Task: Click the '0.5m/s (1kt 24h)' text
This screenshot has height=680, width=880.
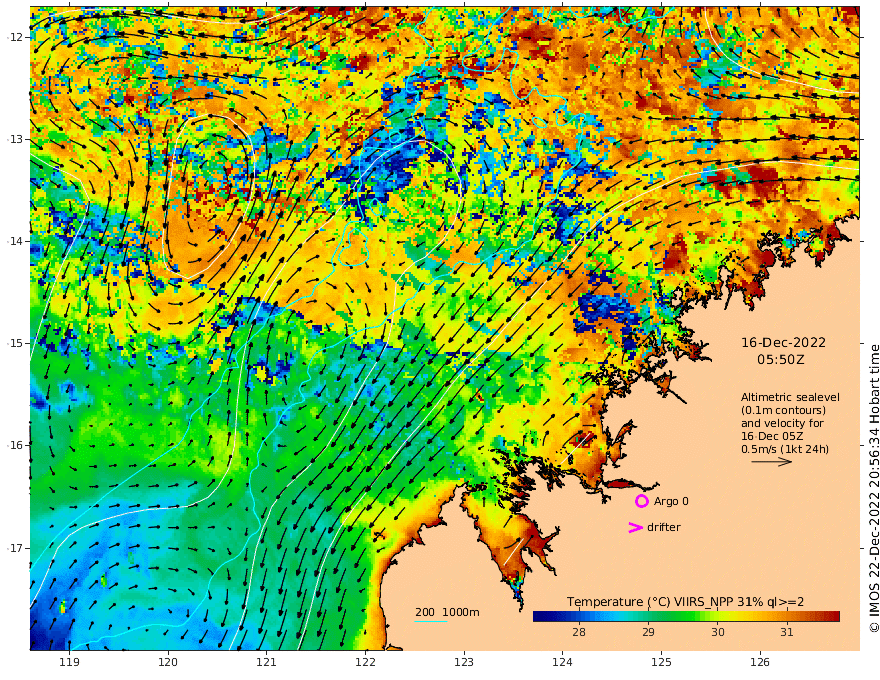Action: tap(785, 449)
